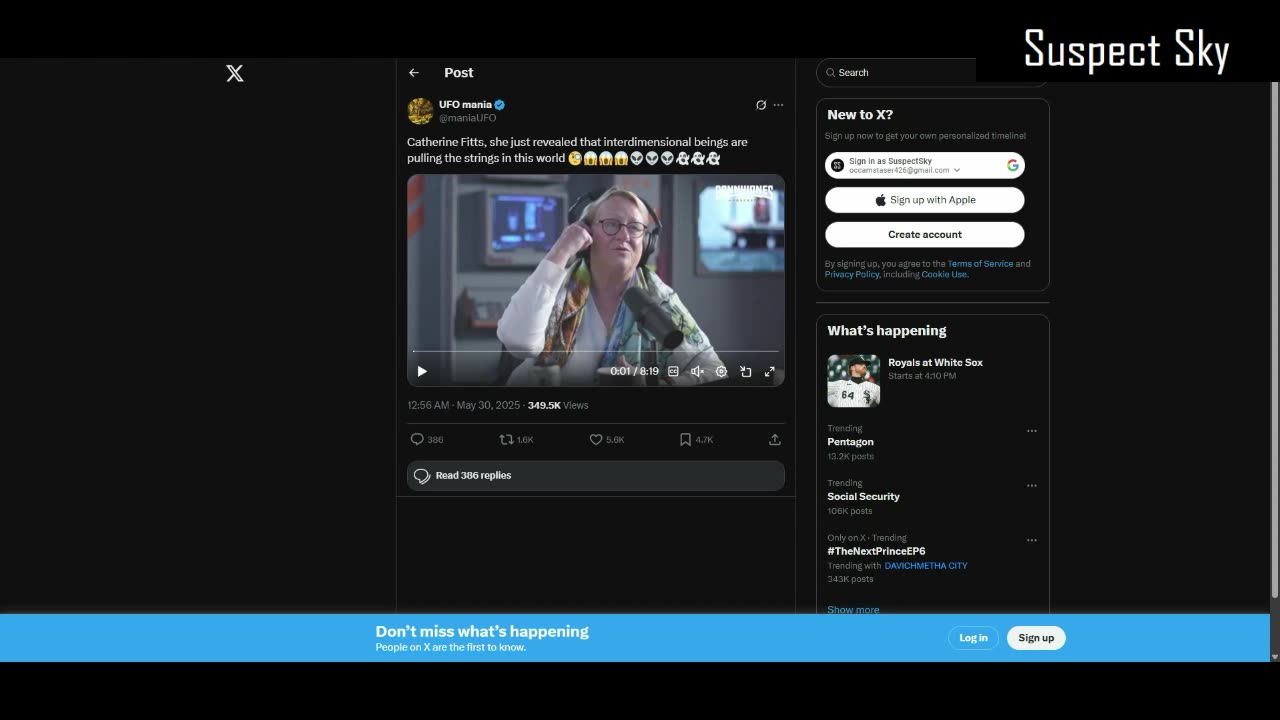Open the Cookie Use link
Screen dimensions: 1280x720
pyautogui.click(x=944, y=274)
